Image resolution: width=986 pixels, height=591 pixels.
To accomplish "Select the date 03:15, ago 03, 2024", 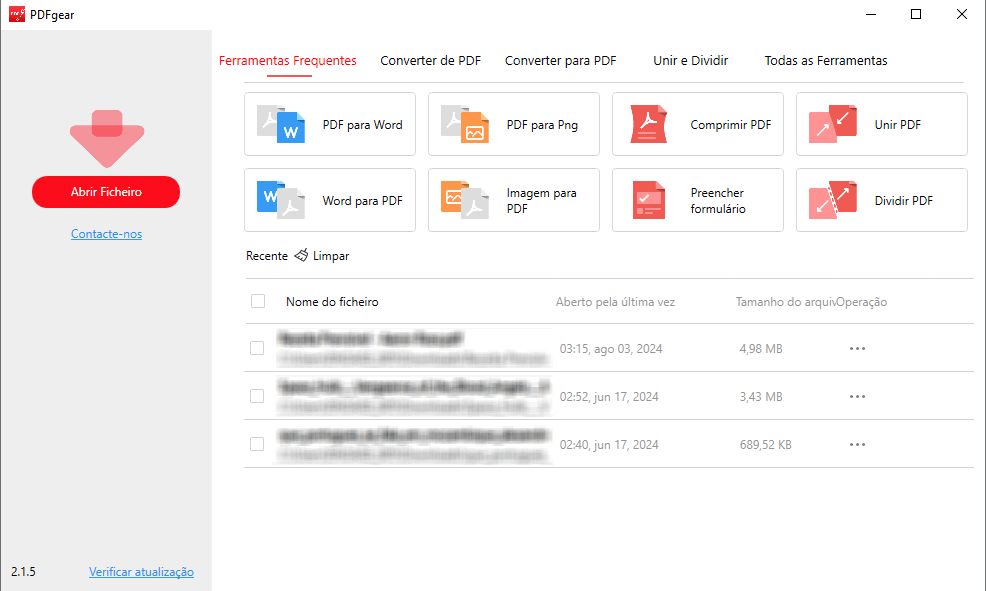I will point(611,349).
